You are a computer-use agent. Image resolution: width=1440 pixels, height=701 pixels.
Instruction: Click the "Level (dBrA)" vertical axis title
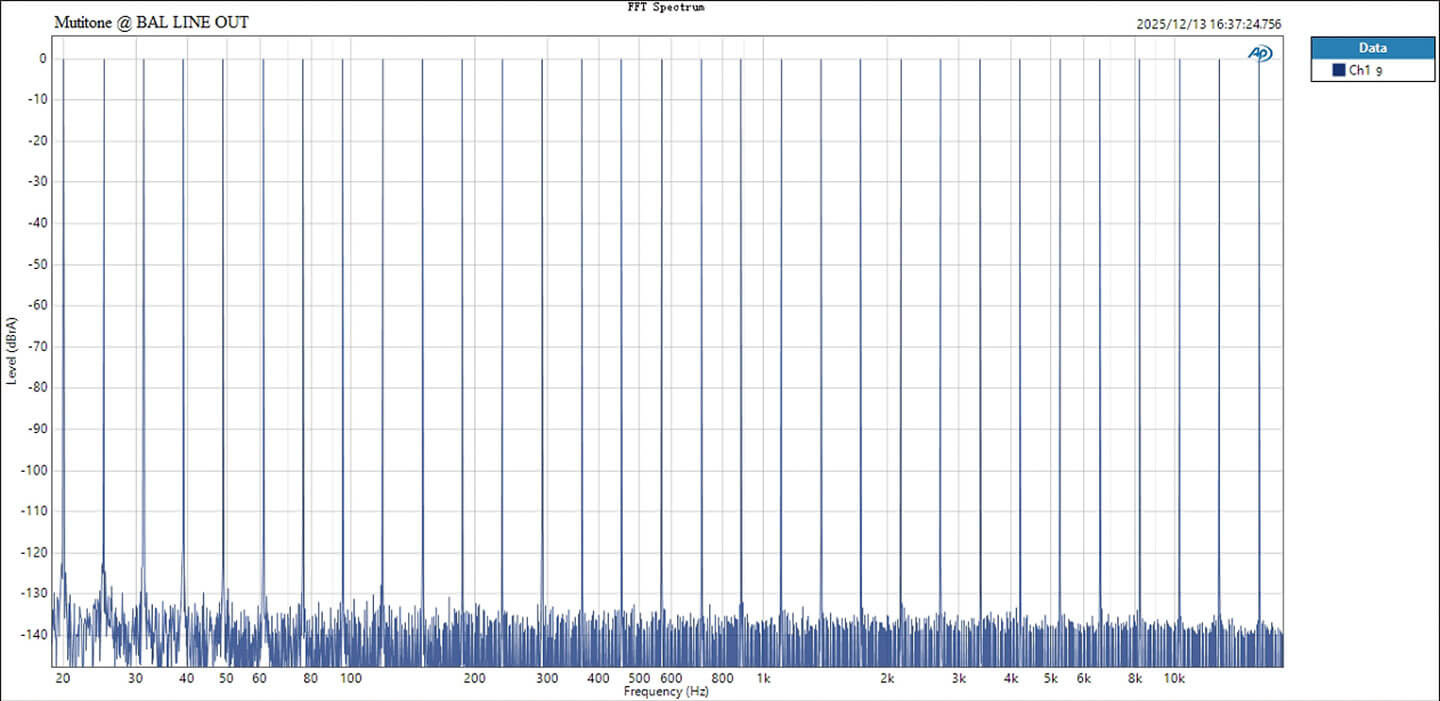point(11,350)
